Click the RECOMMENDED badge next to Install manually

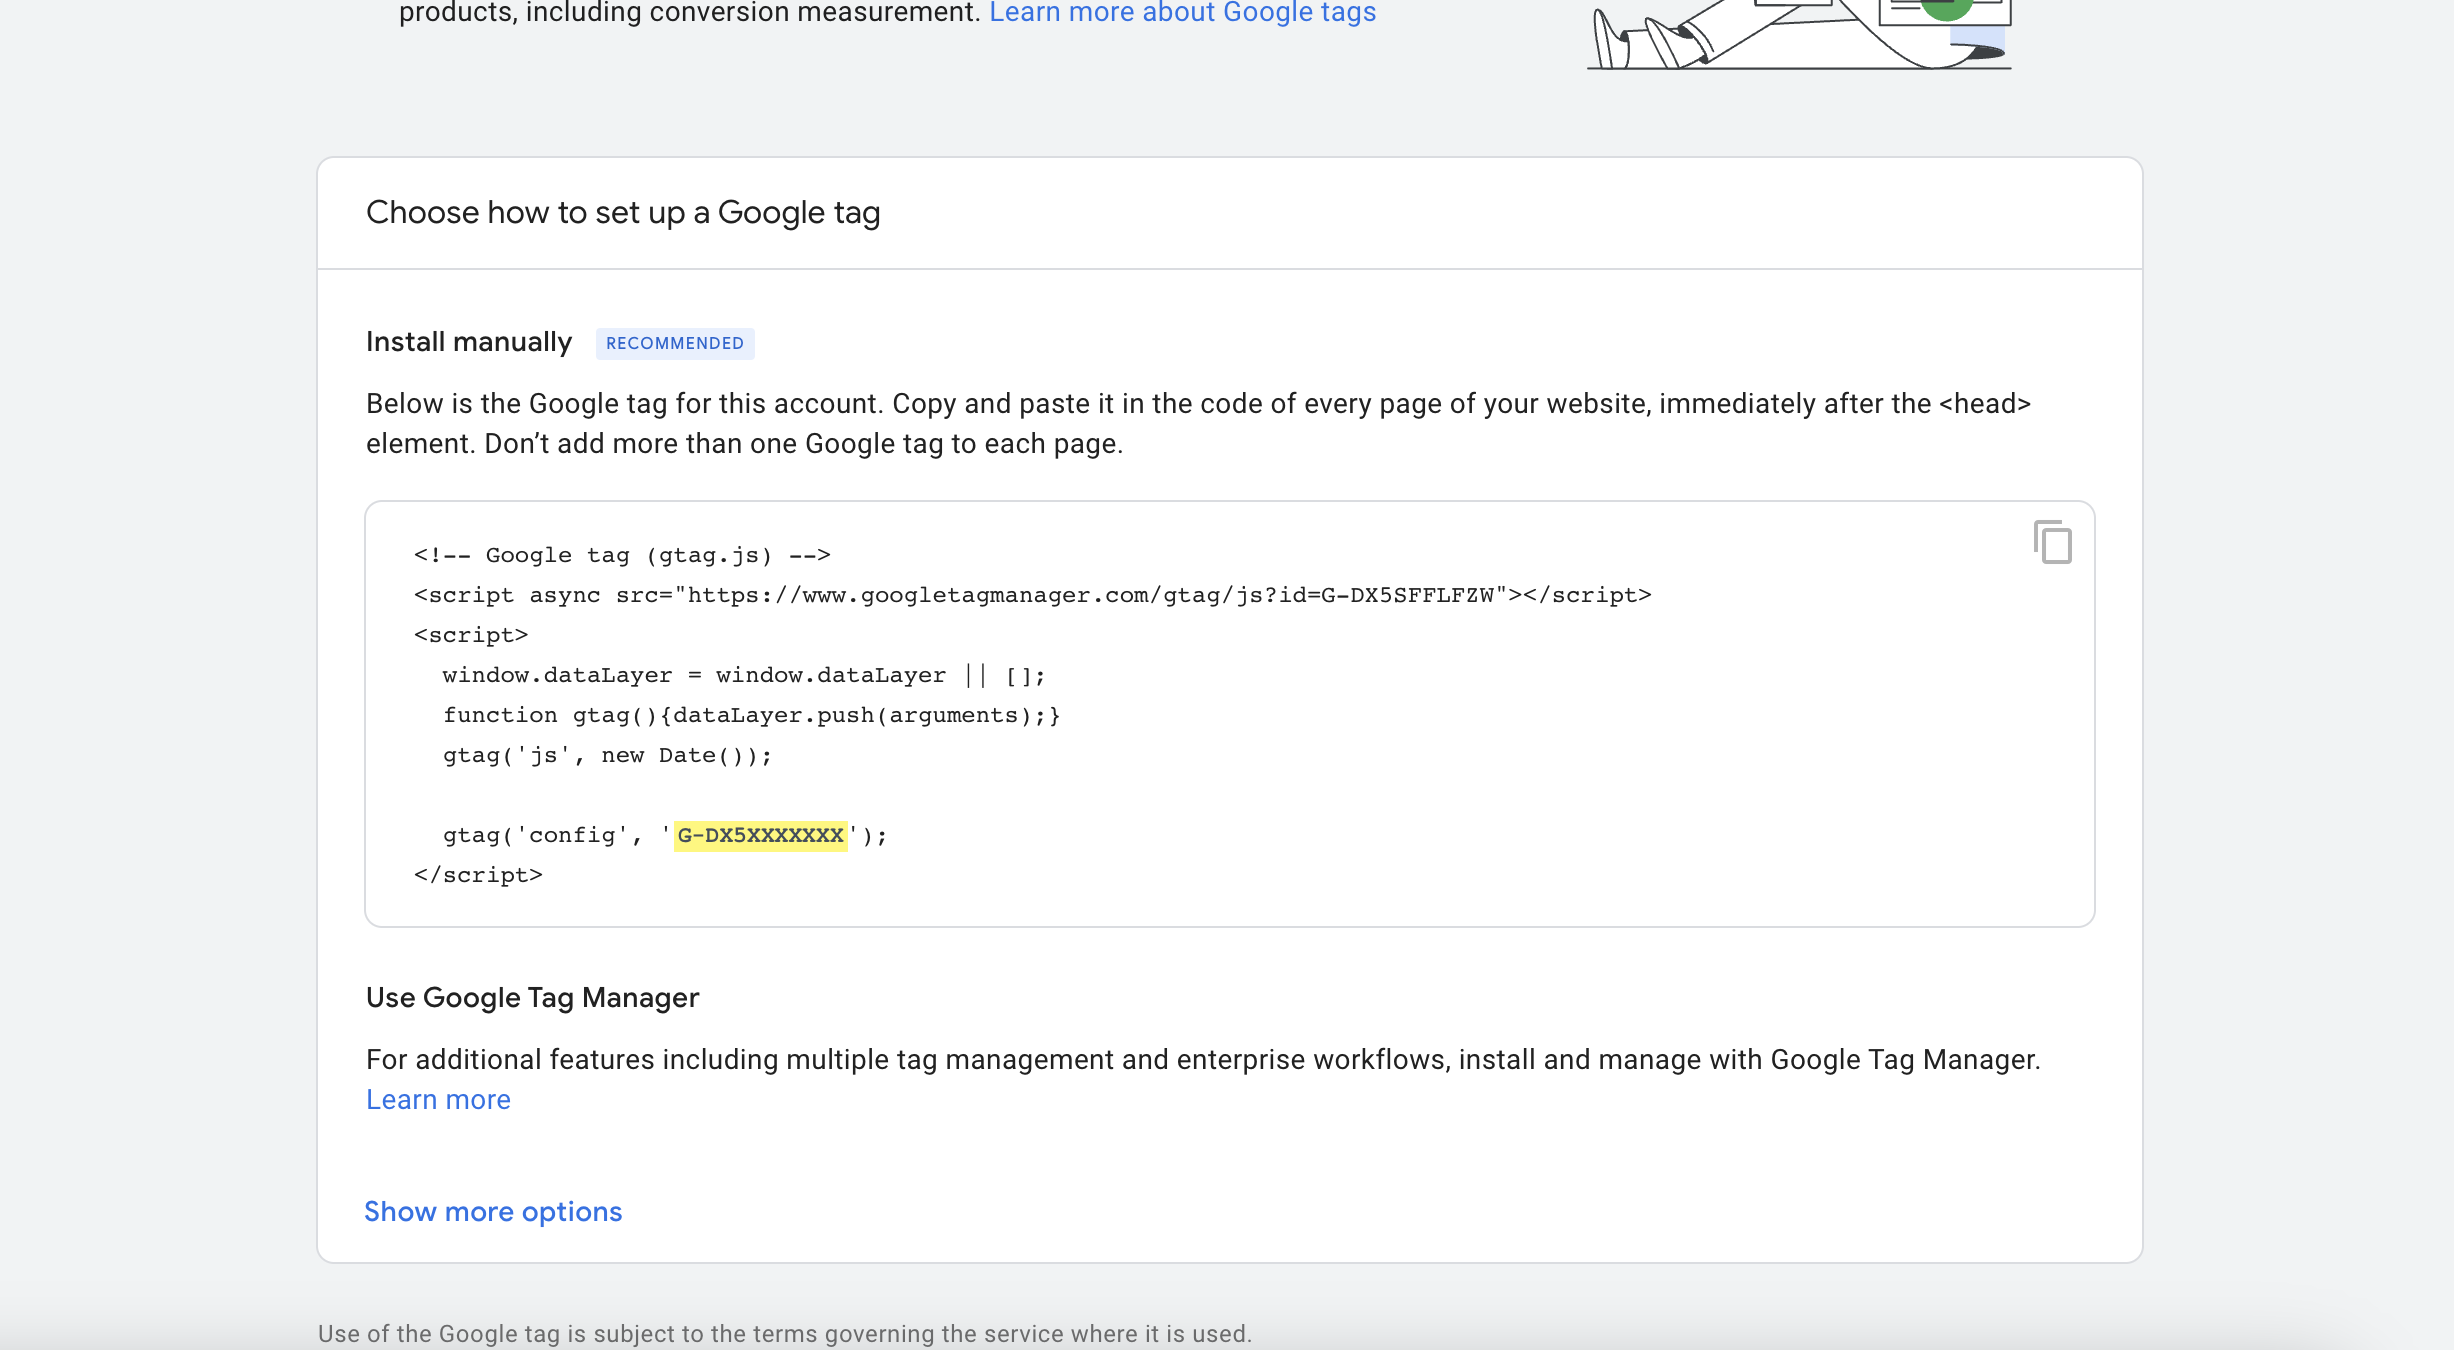click(675, 343)
